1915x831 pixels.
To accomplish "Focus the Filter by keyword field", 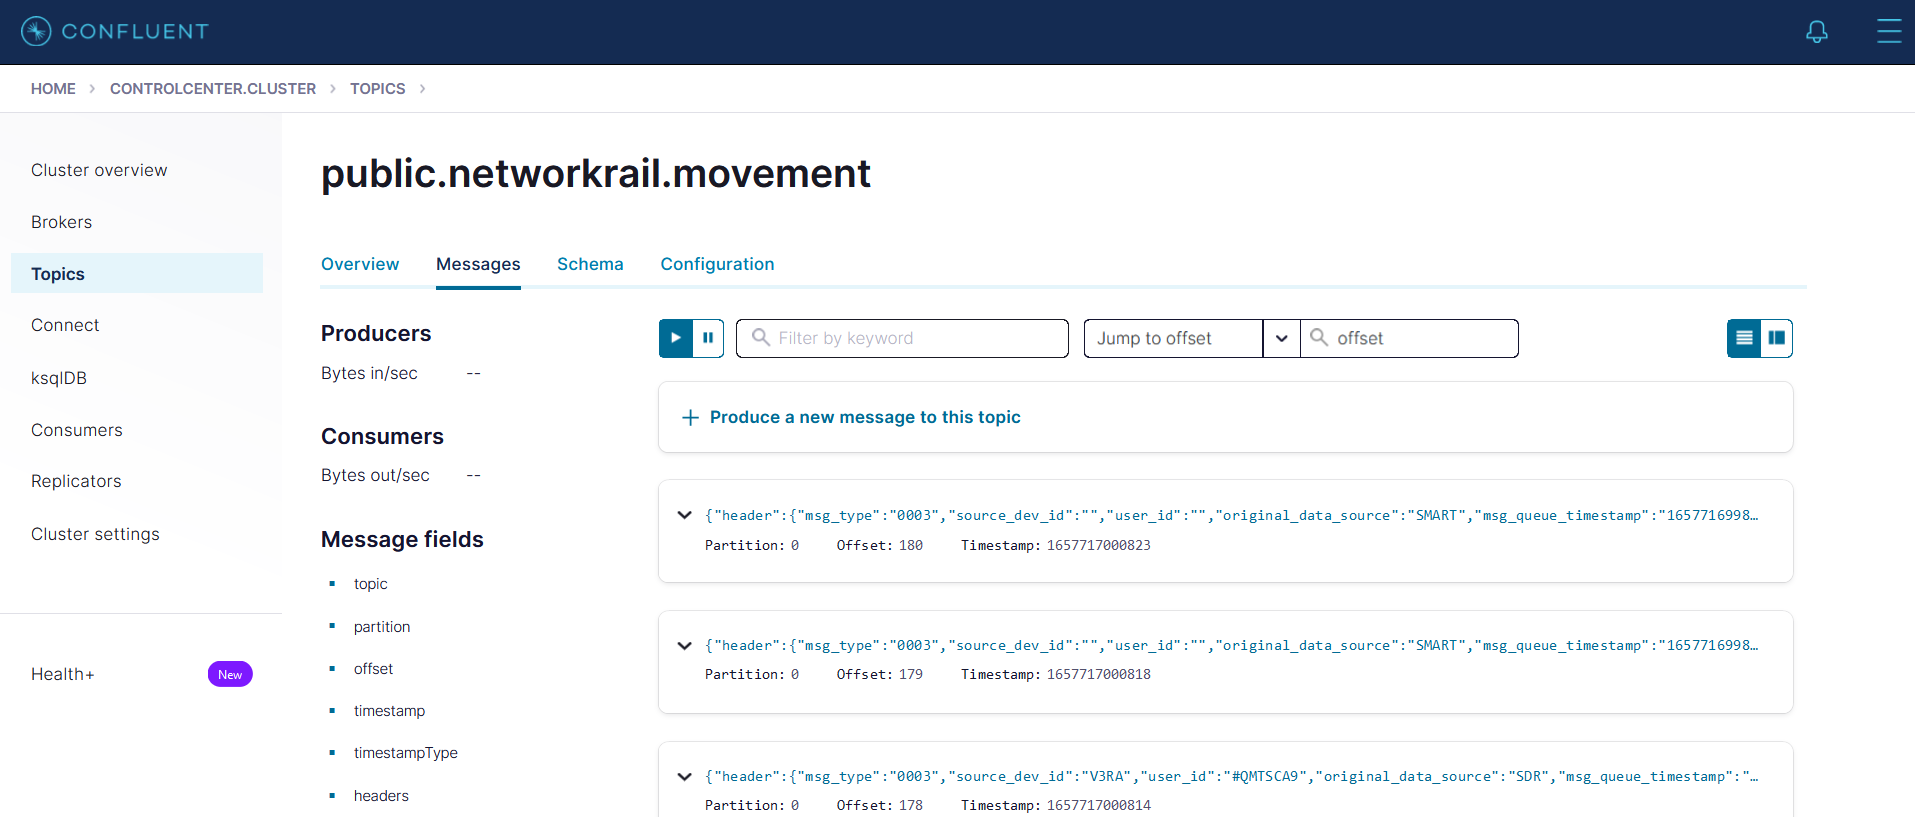I will pos(902,338).
